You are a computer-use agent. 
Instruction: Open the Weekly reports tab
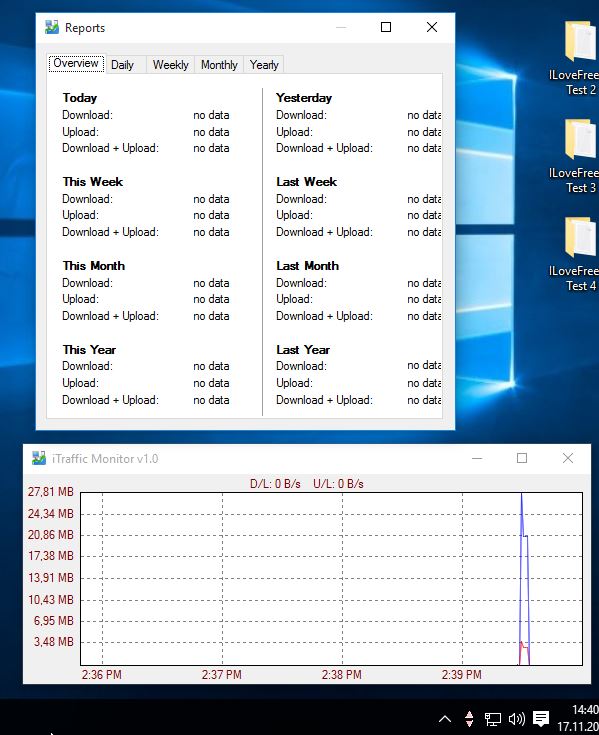[171, 65]
